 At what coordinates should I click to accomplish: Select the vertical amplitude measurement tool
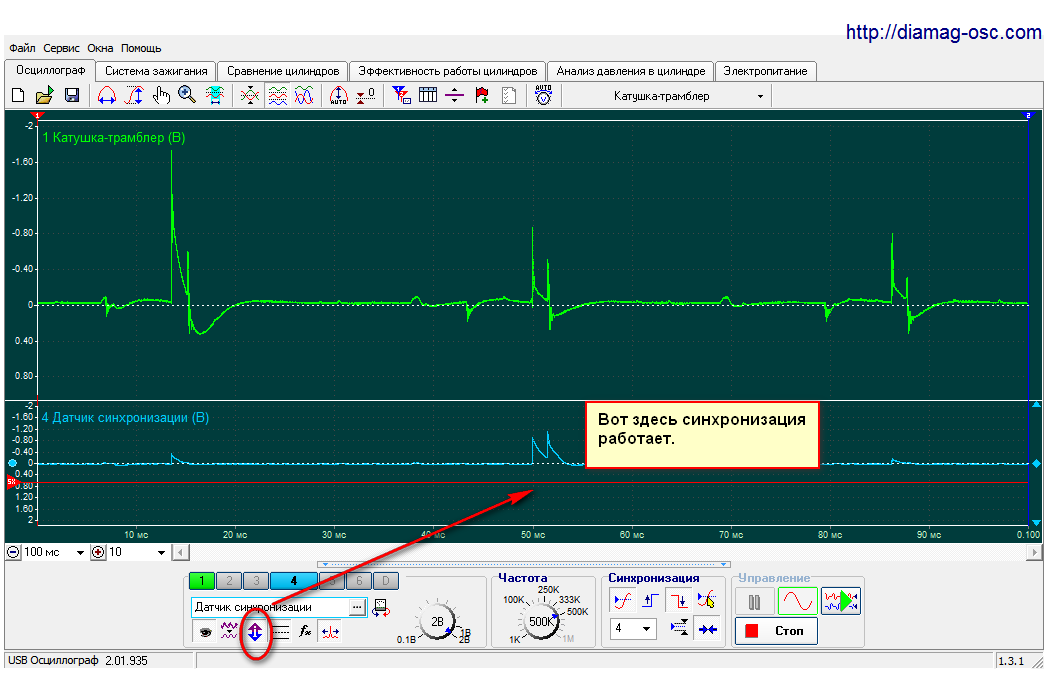click(134, 96)
